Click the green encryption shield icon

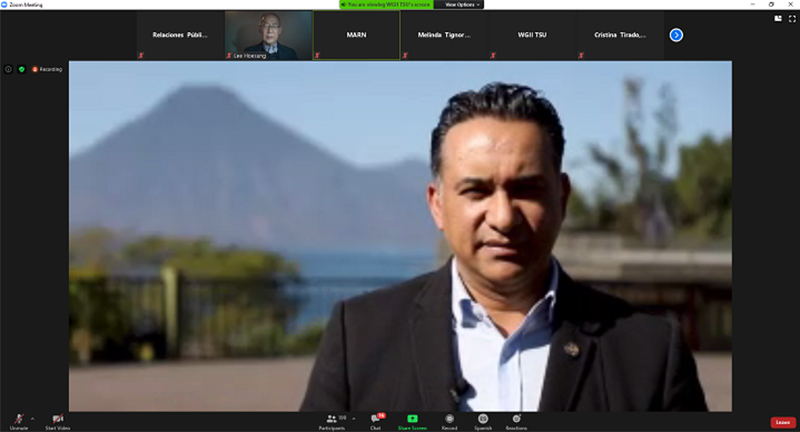pos(21,69)
